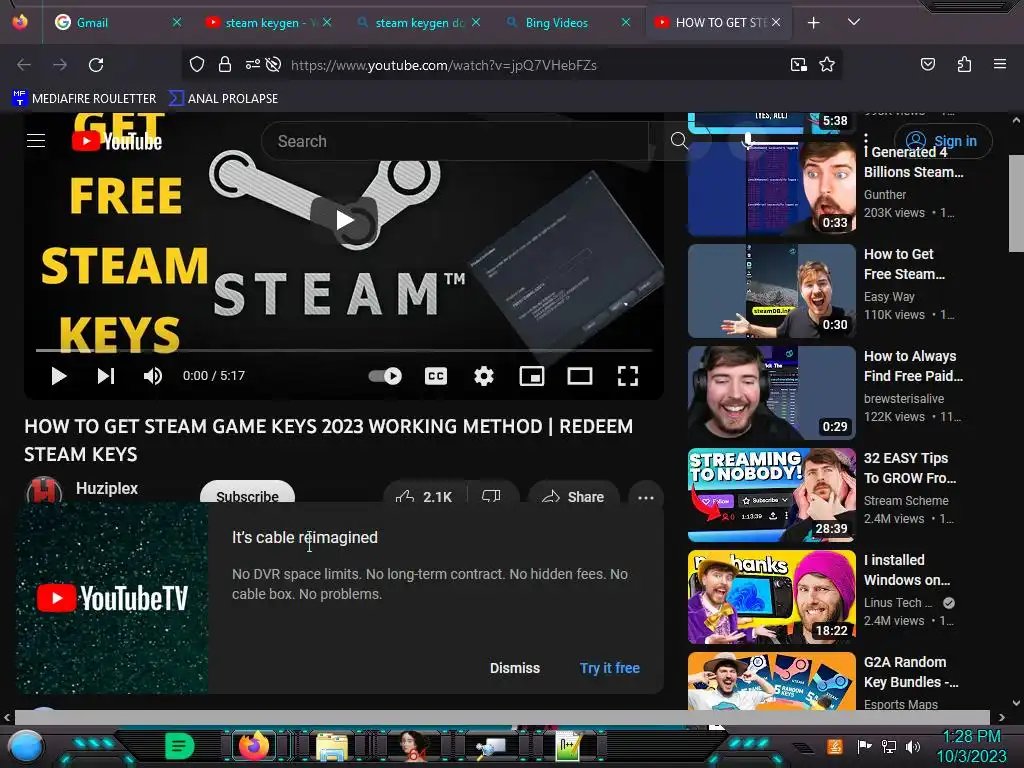Switch to steam keygen search tab
Image resolution: width=1024 pixels, height=768 pixels.
[413, 23]
